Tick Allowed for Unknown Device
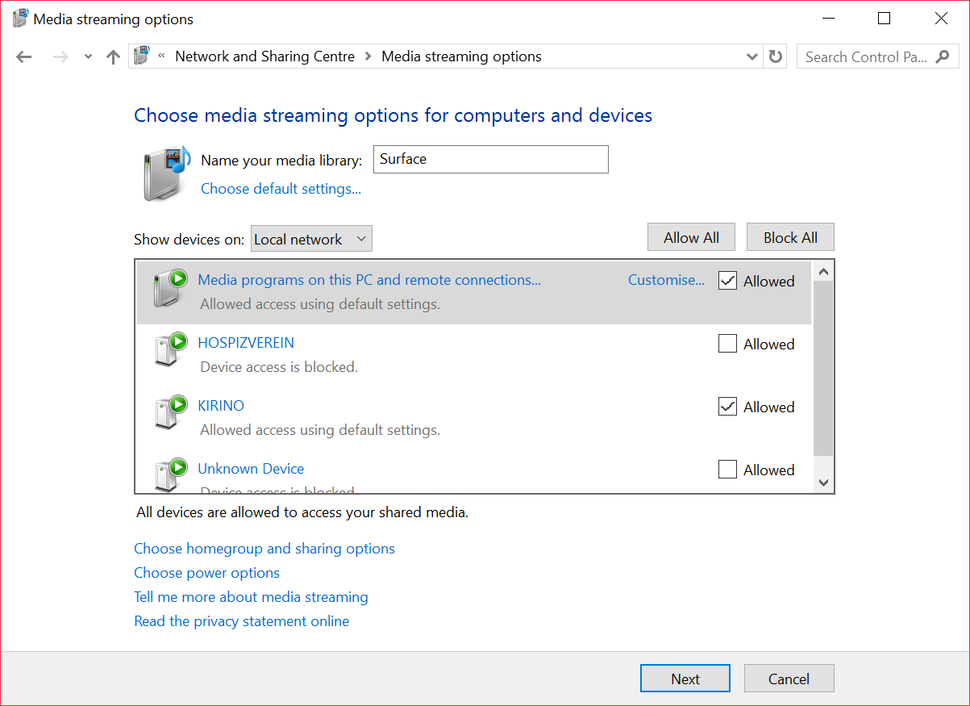Viewport: 970px width, 706px height. 727,470
